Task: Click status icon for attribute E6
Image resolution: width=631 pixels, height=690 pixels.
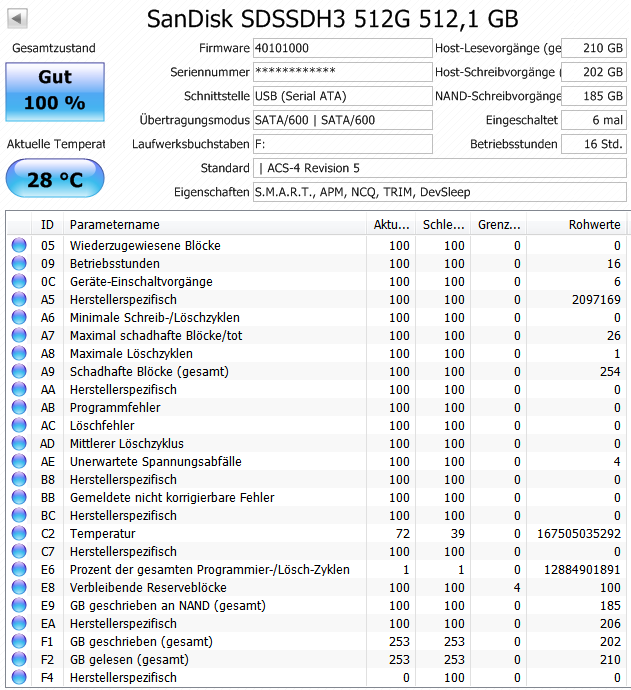Action: [19, 569]
